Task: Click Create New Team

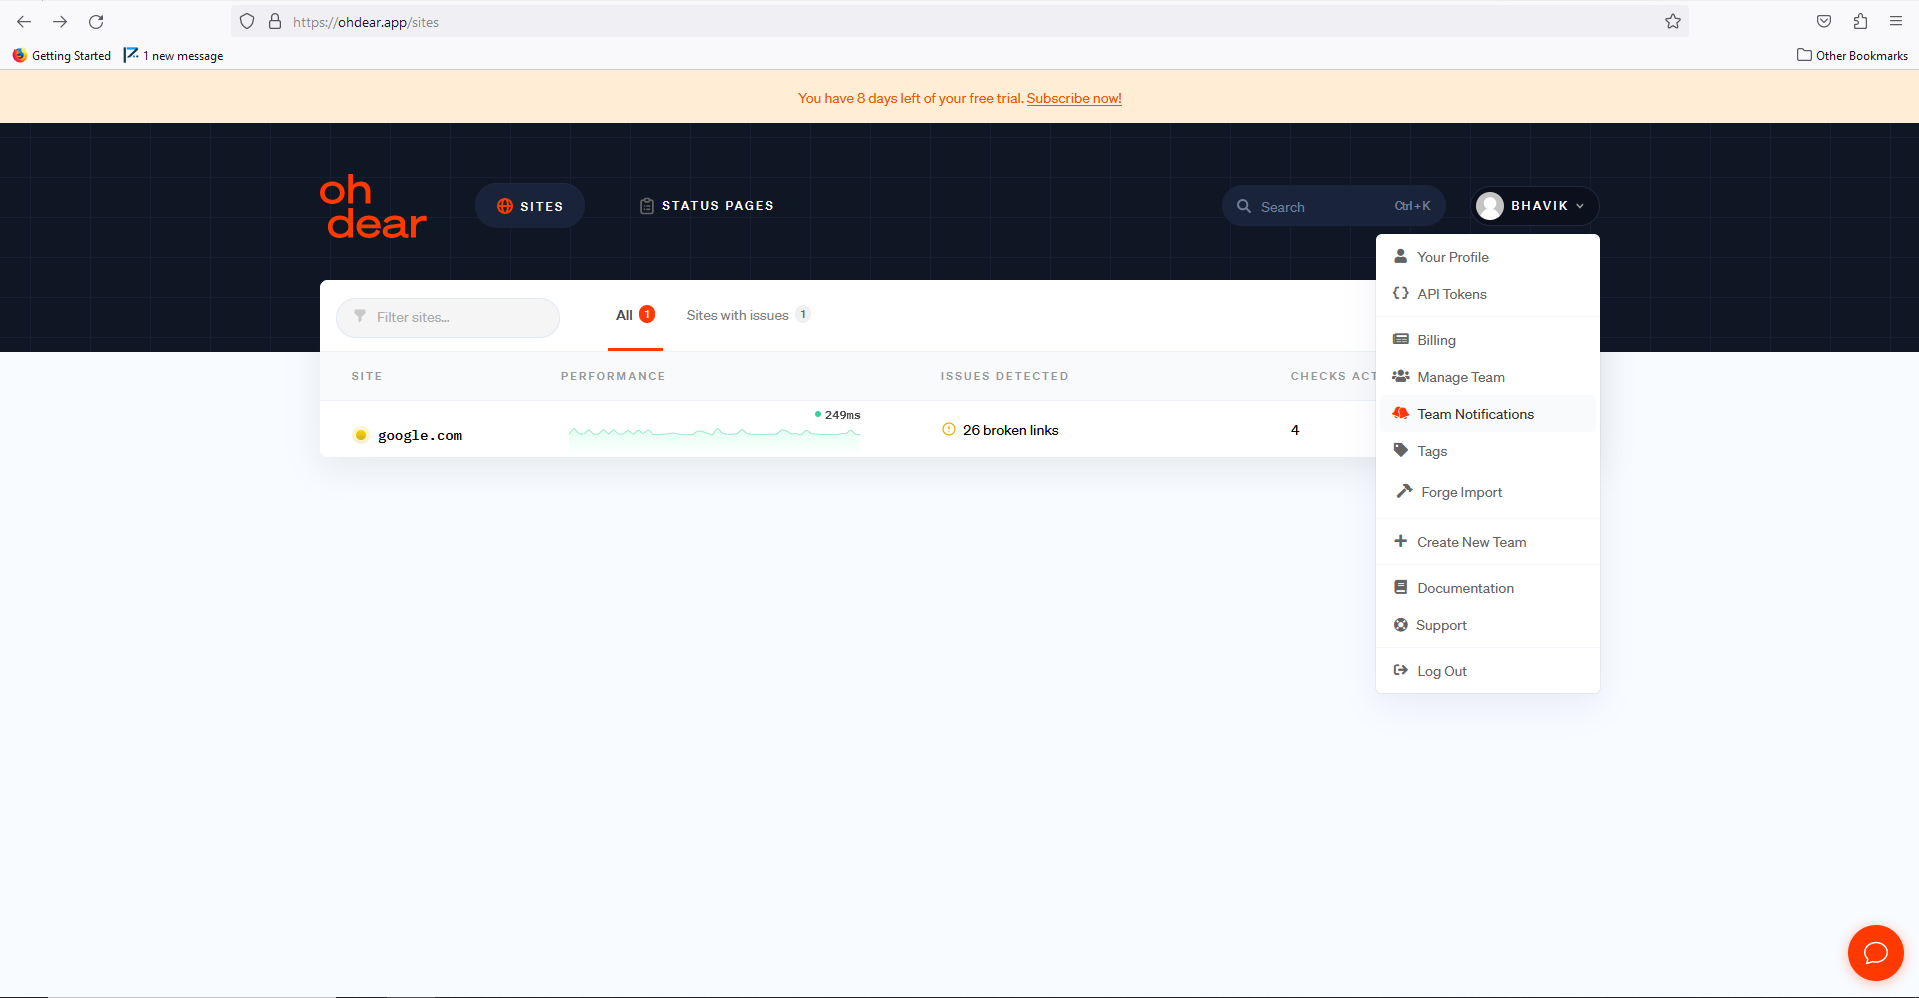Action: point(1487,542)
